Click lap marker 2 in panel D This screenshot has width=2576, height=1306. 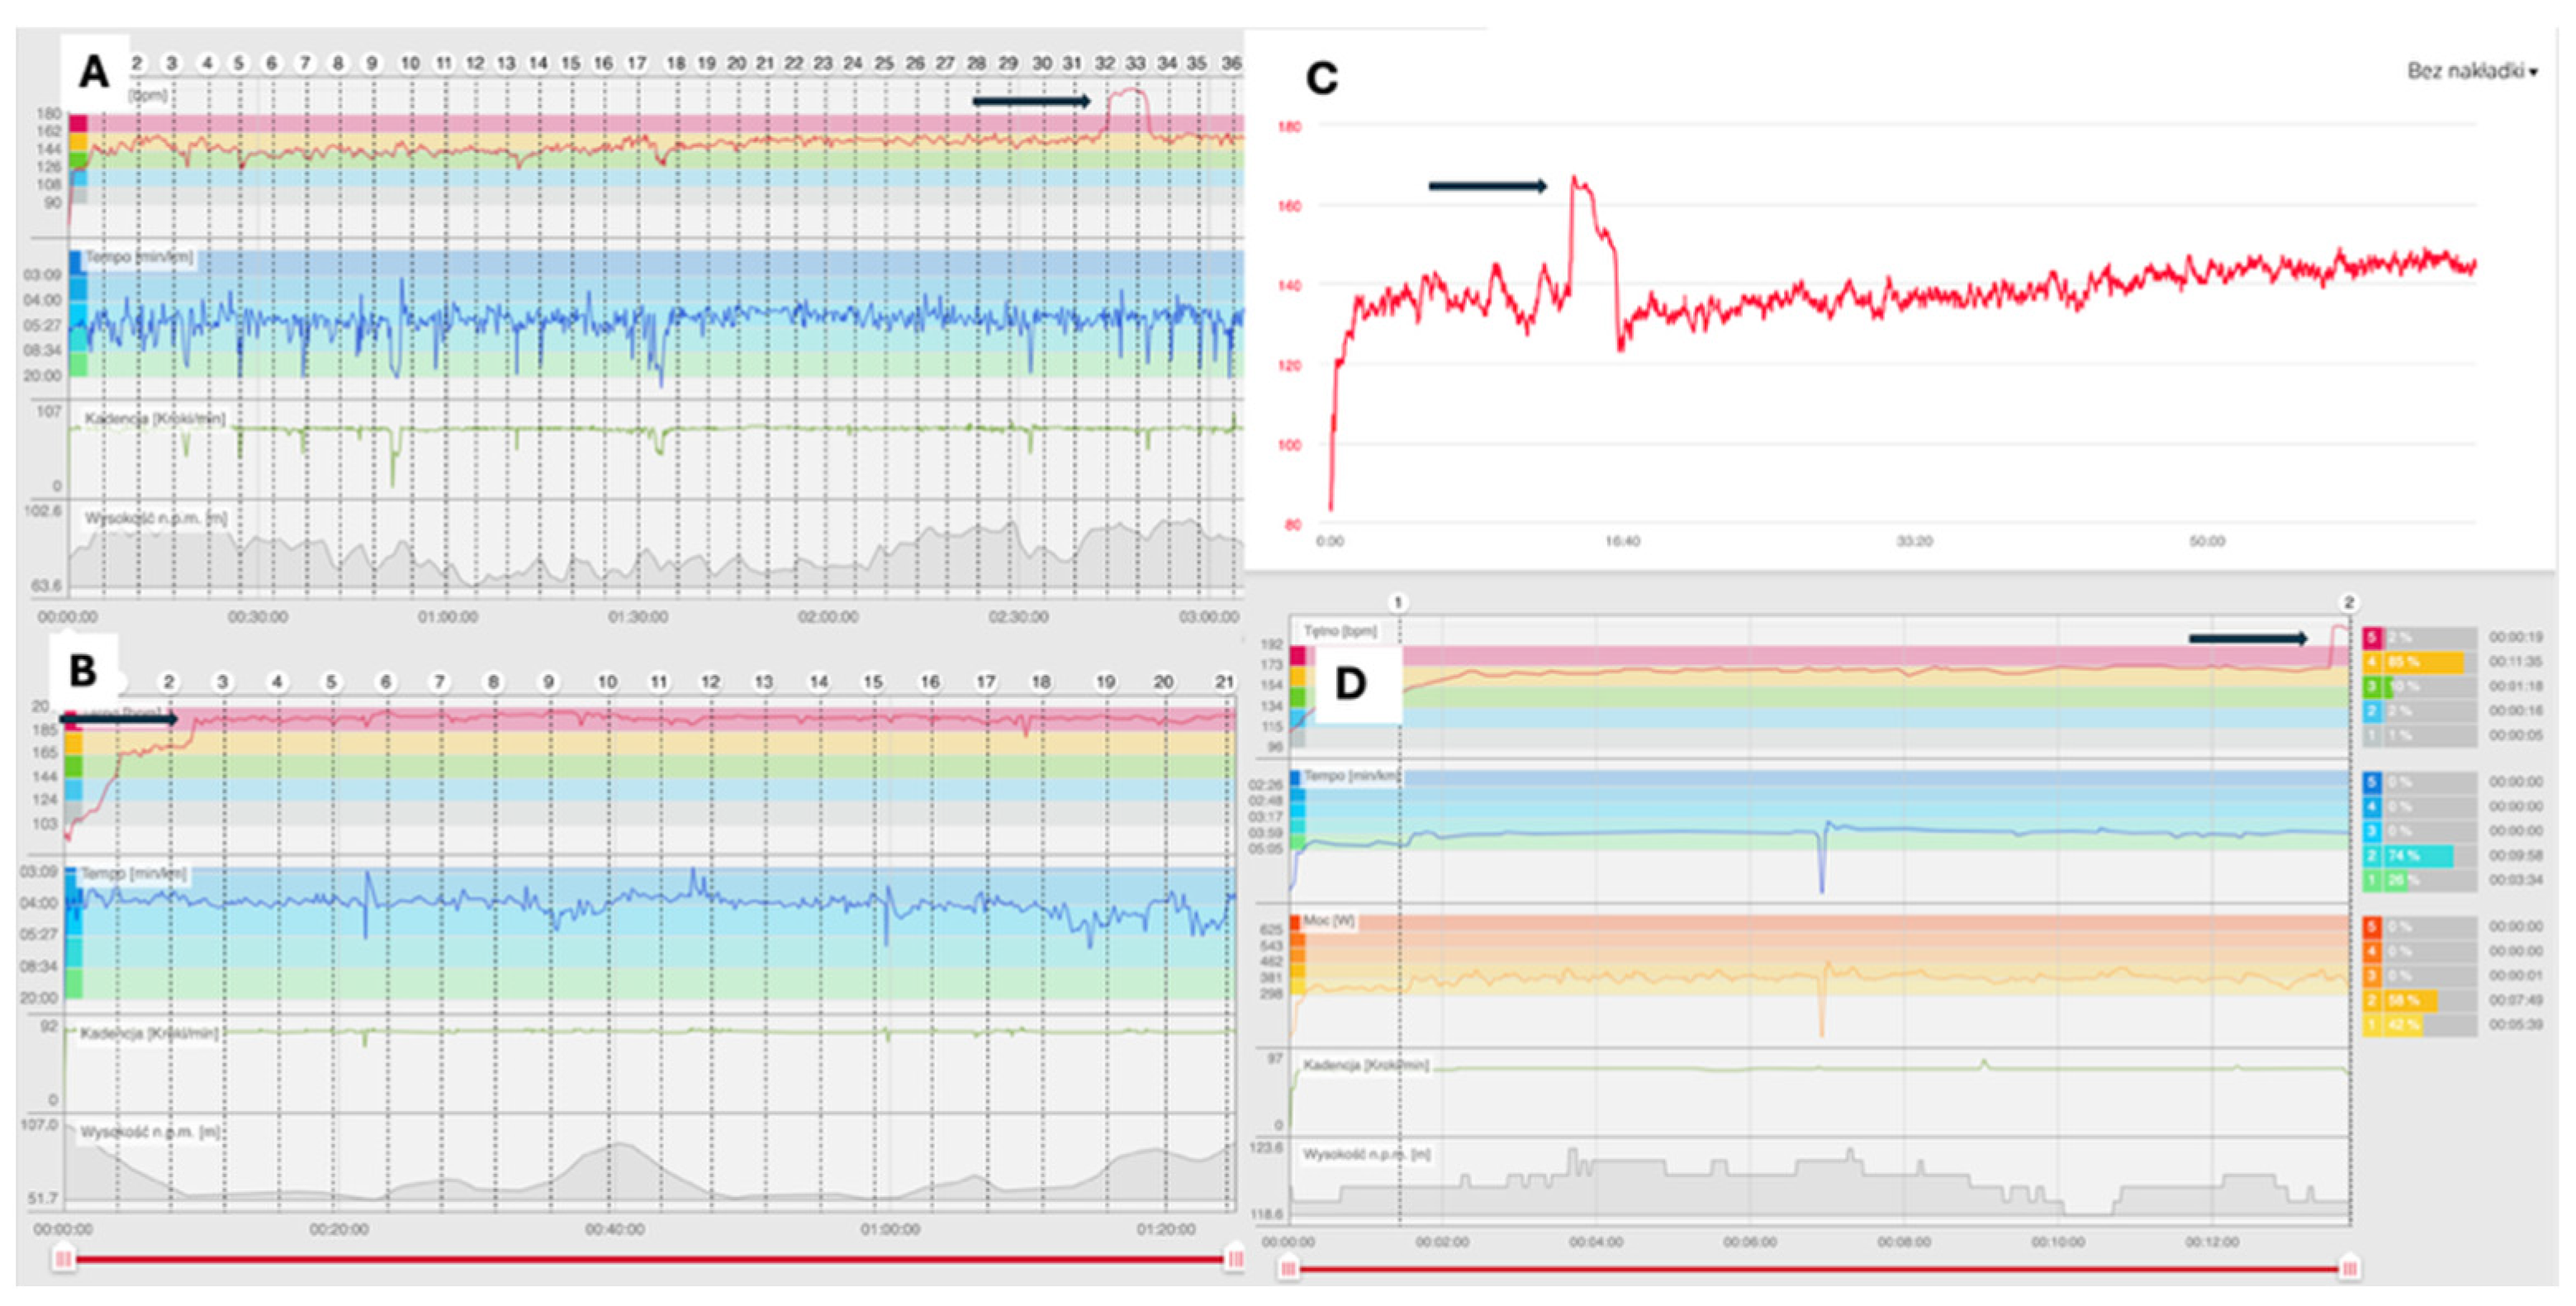click(2349, 602)
